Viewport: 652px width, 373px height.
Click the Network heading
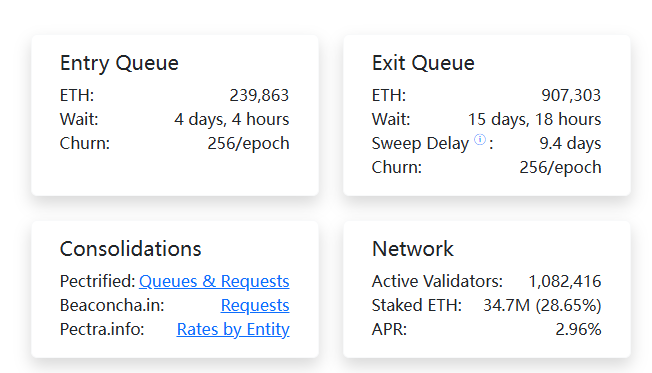pos(412,249)
